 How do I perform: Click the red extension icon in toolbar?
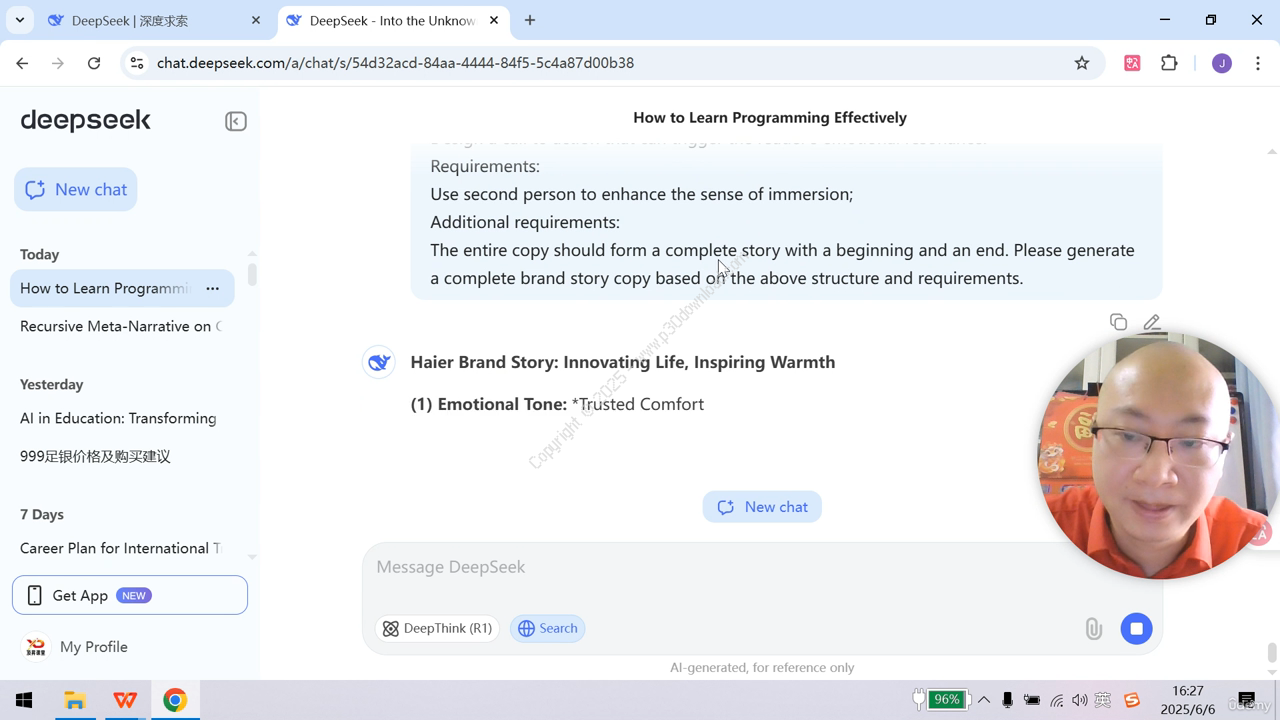tap(1132, 63)
